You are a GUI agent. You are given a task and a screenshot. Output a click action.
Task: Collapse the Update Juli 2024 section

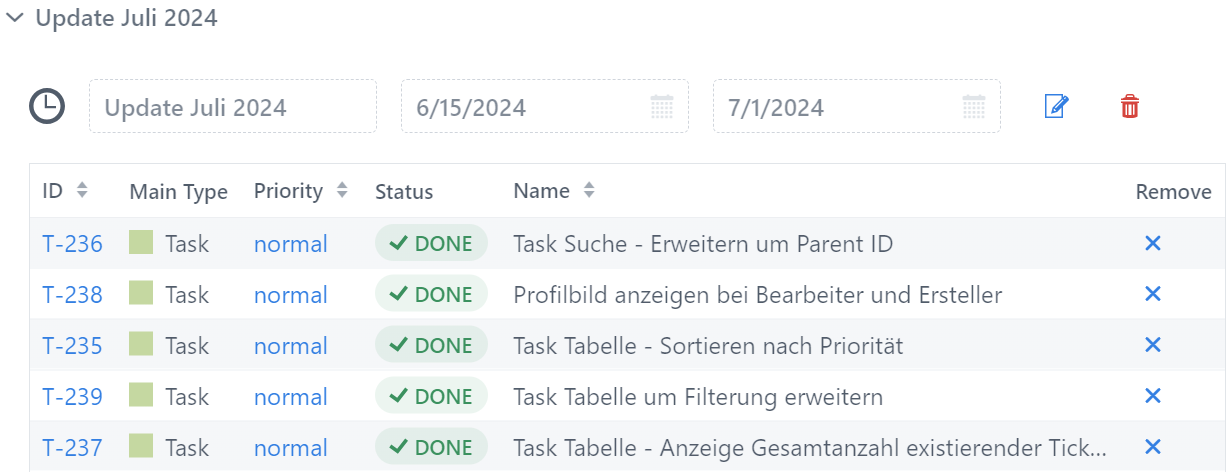point(15,18)
